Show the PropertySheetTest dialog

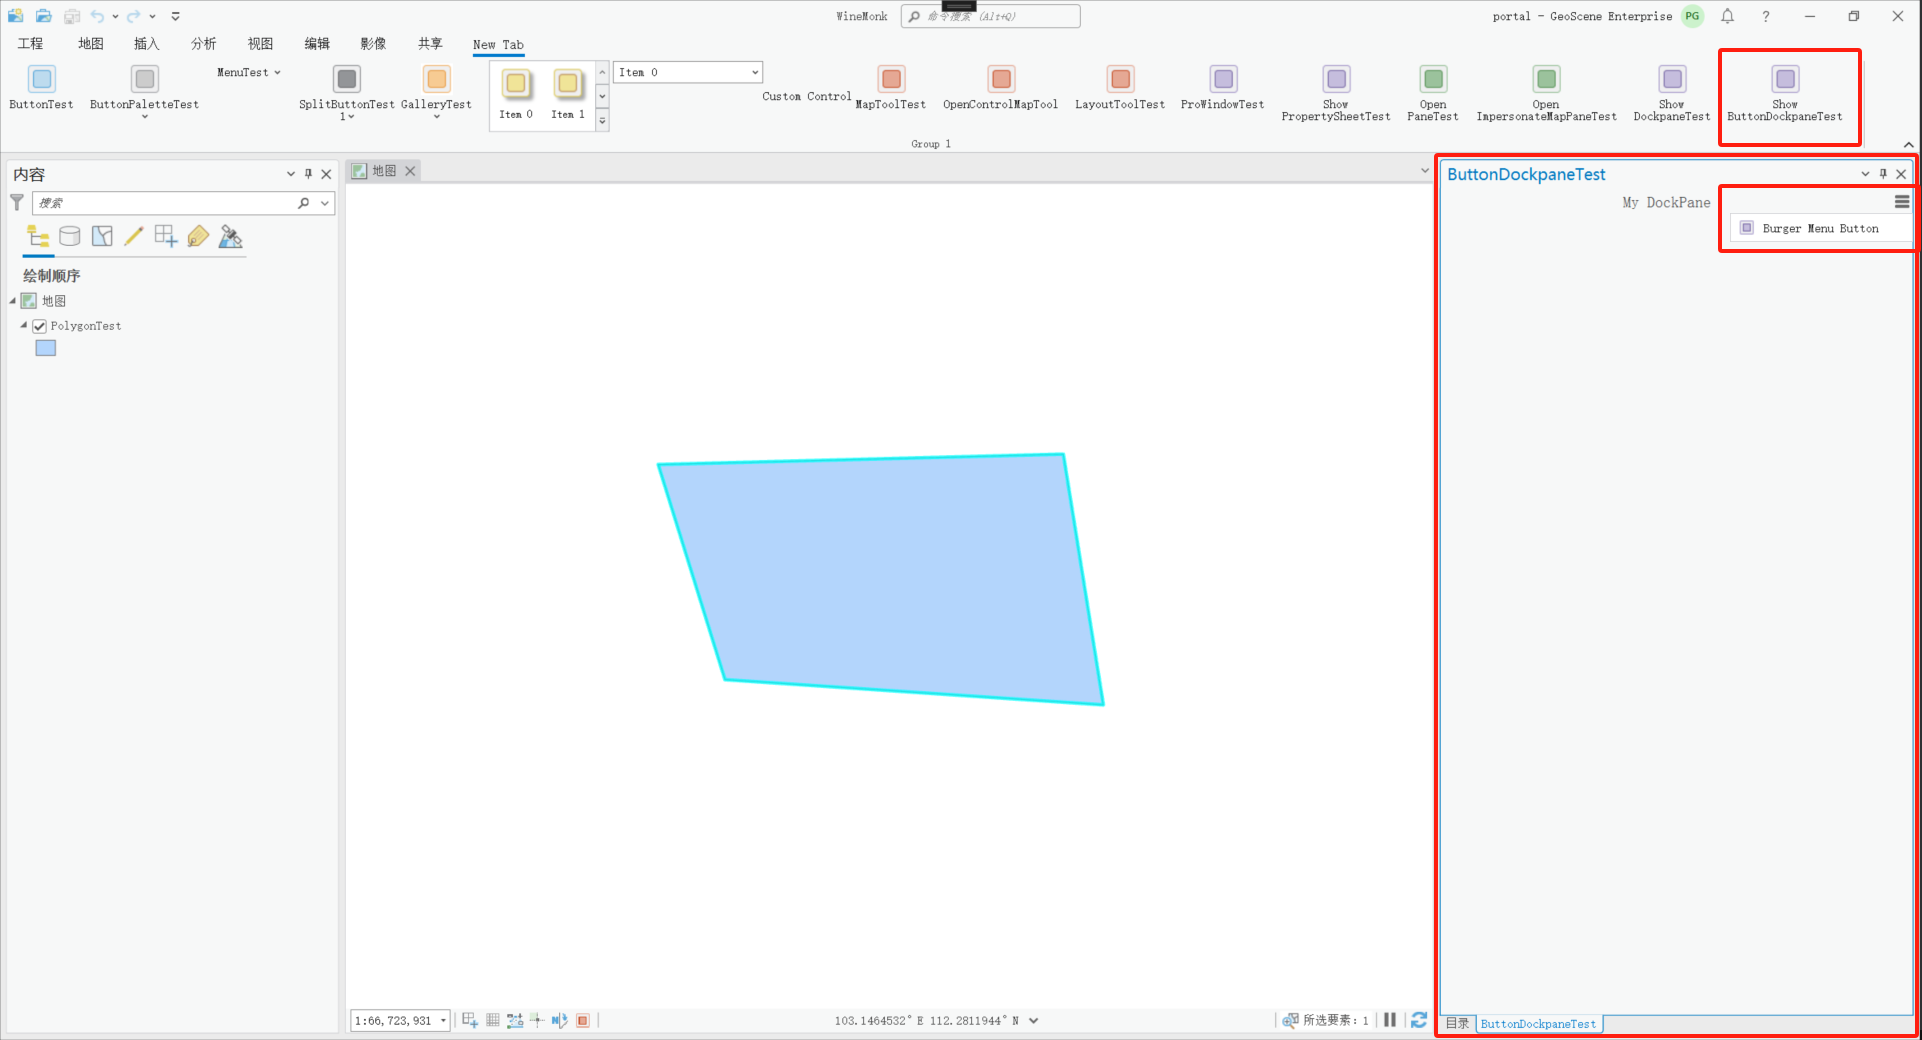(x=1336, y=94)
